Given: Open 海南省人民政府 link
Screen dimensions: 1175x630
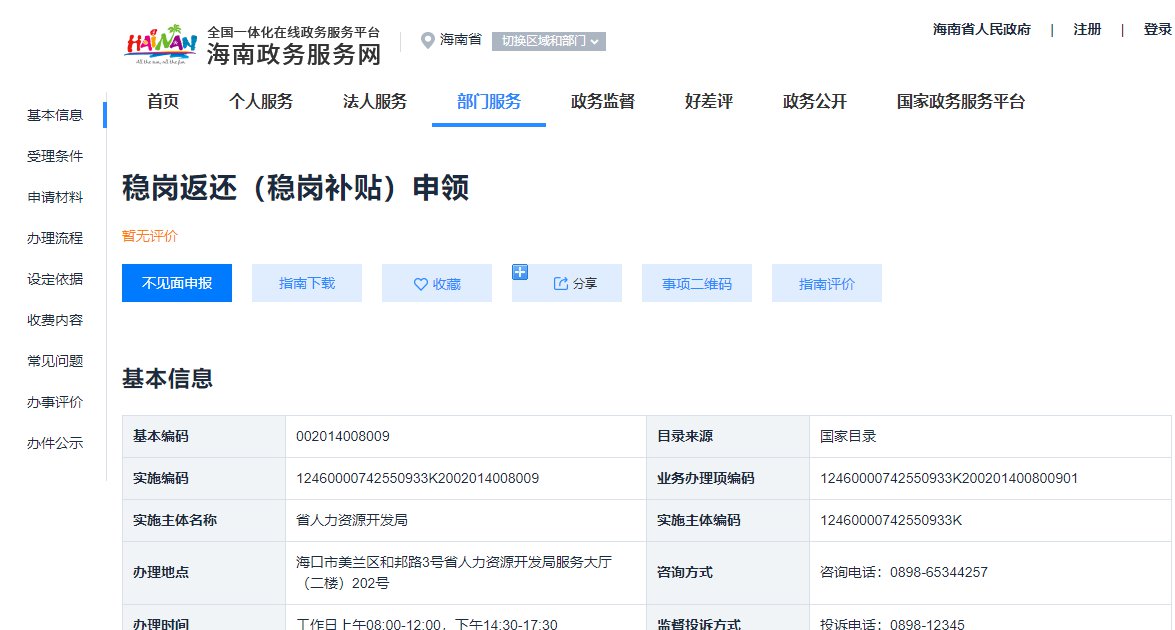Looking at the screenshot, I should tap(982, 29).
